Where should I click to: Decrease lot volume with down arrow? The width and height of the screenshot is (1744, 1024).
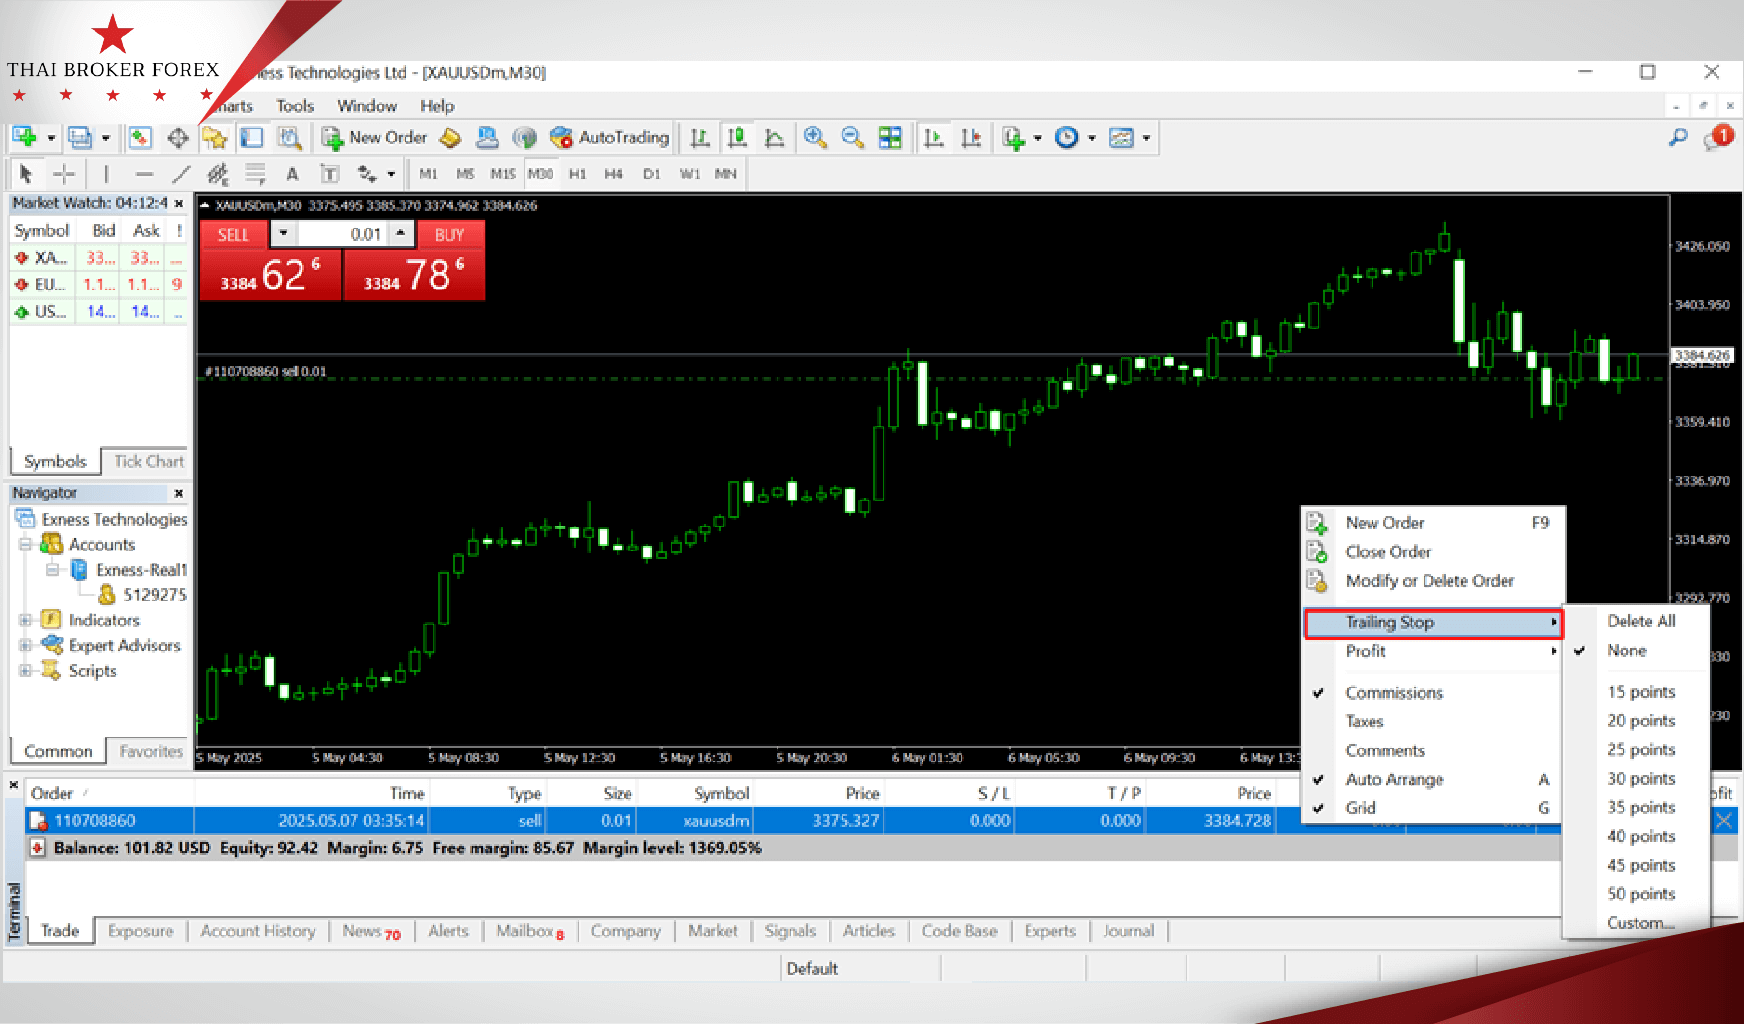tap(284, 234)
